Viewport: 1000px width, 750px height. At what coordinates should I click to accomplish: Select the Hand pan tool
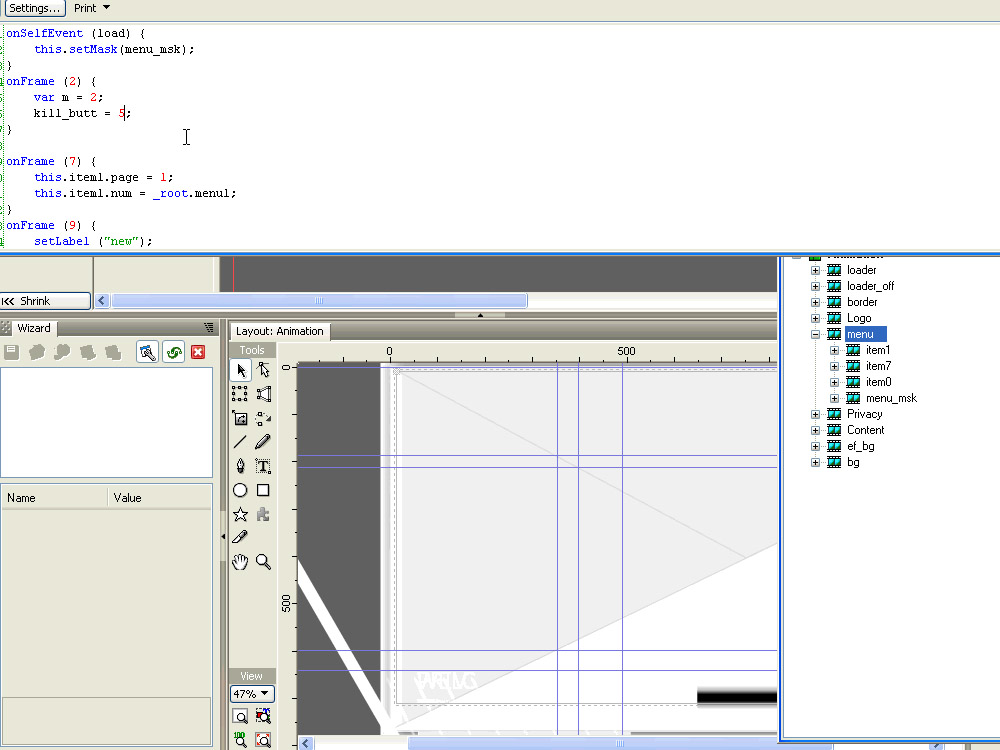click(240, 562)
